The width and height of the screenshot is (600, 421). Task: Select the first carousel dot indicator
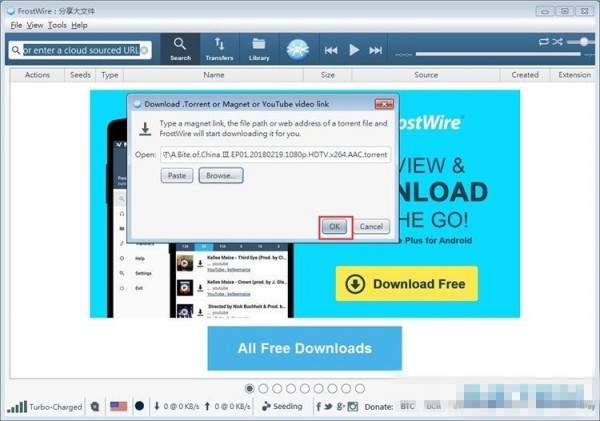tap(249, 387)
